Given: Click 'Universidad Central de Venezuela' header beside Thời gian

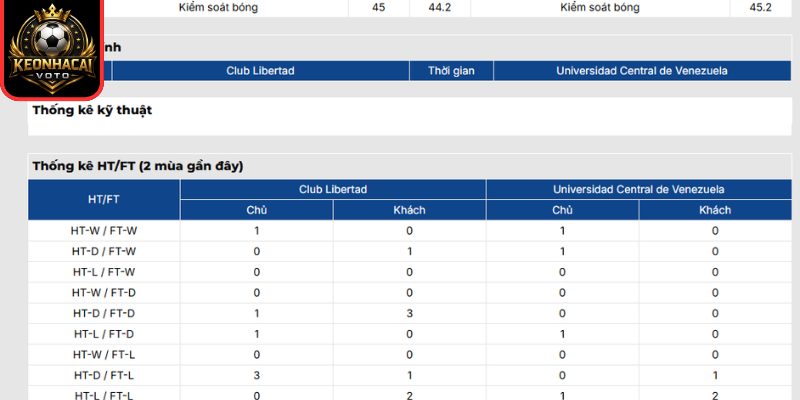Looking at the screenshot, I should (642, 71).
